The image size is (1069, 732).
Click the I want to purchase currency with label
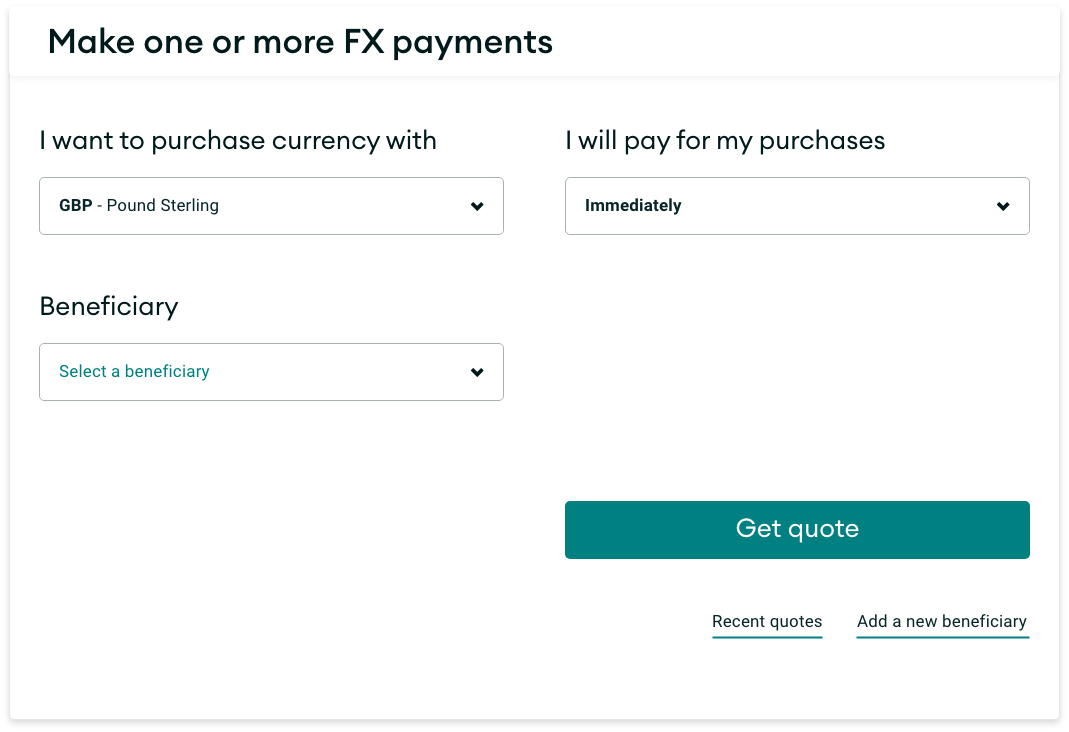[x=238, y=141]
